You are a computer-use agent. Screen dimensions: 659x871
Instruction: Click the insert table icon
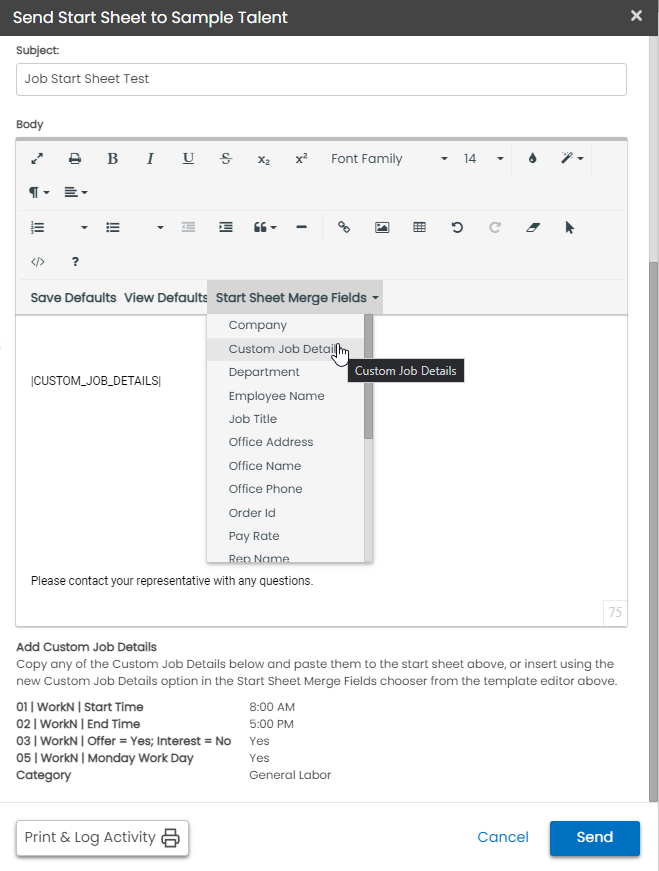(420, 227)
